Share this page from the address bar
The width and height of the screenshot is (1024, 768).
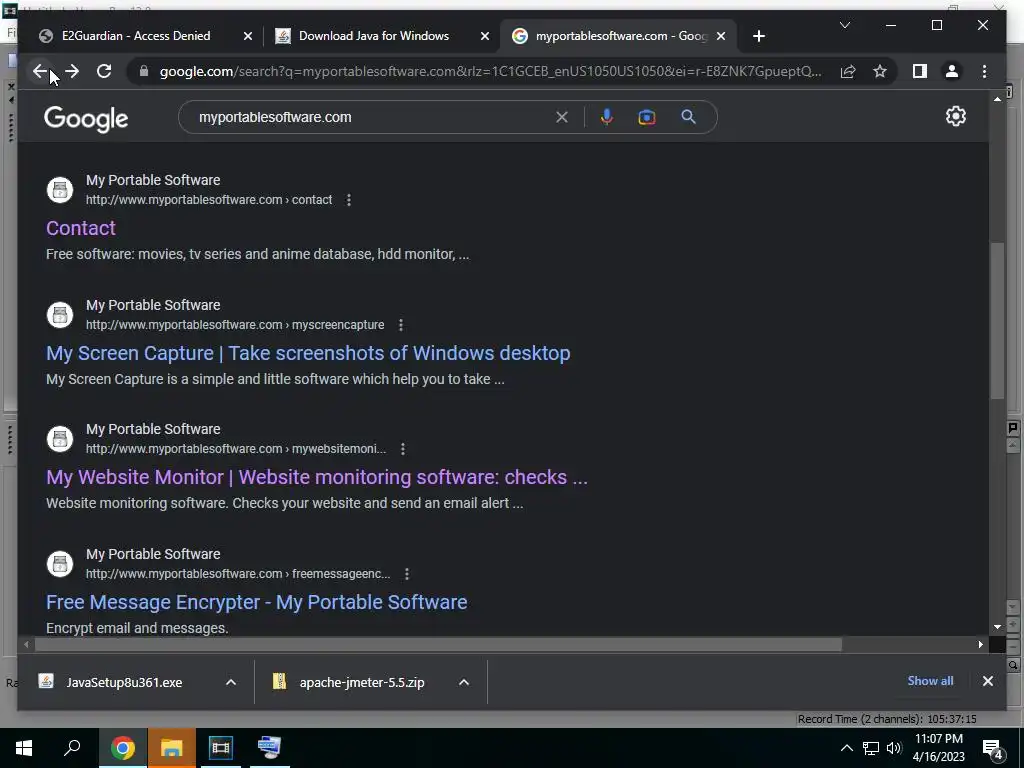pyautogui.click(x=848, y=71)
